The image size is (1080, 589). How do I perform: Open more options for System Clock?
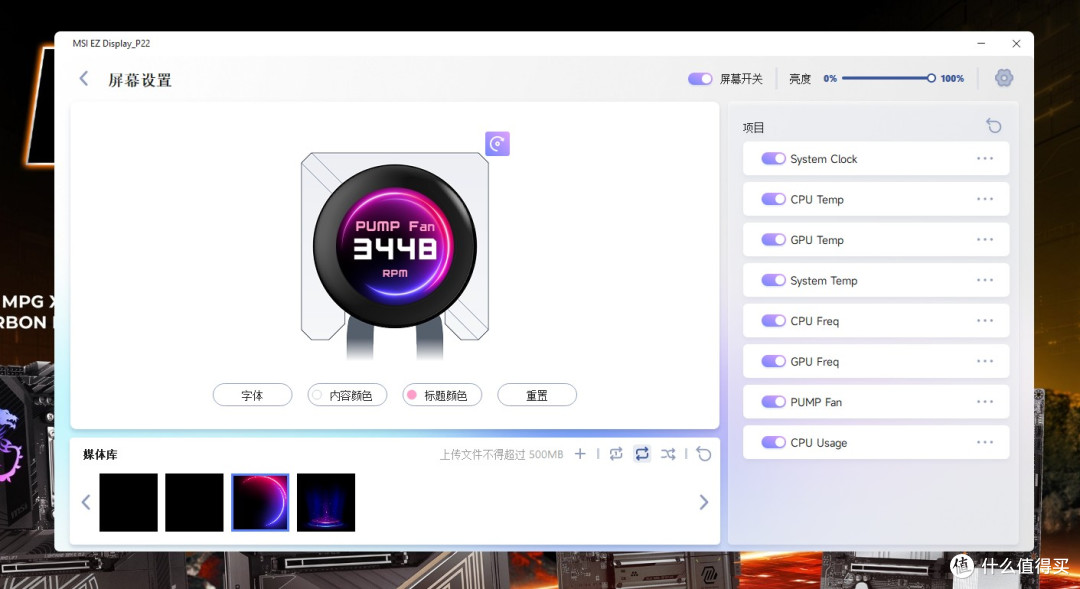(x=985, y=158)
